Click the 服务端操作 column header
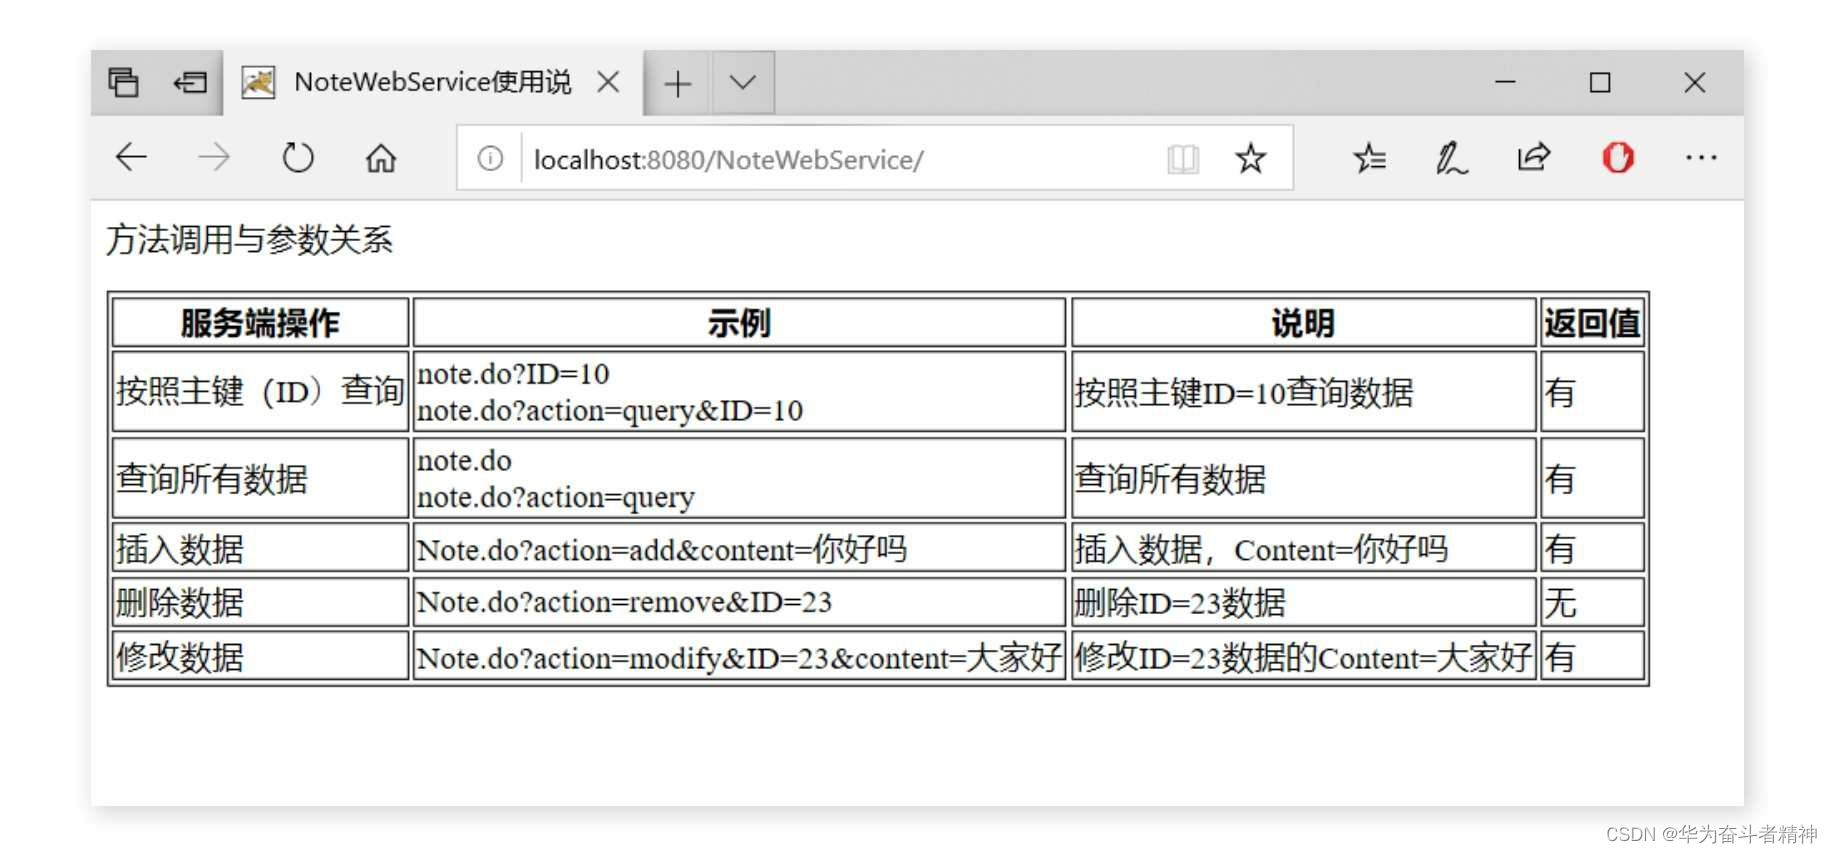Image resolution: width=1832 pixels, height=853 pixels. coord(260,323)
